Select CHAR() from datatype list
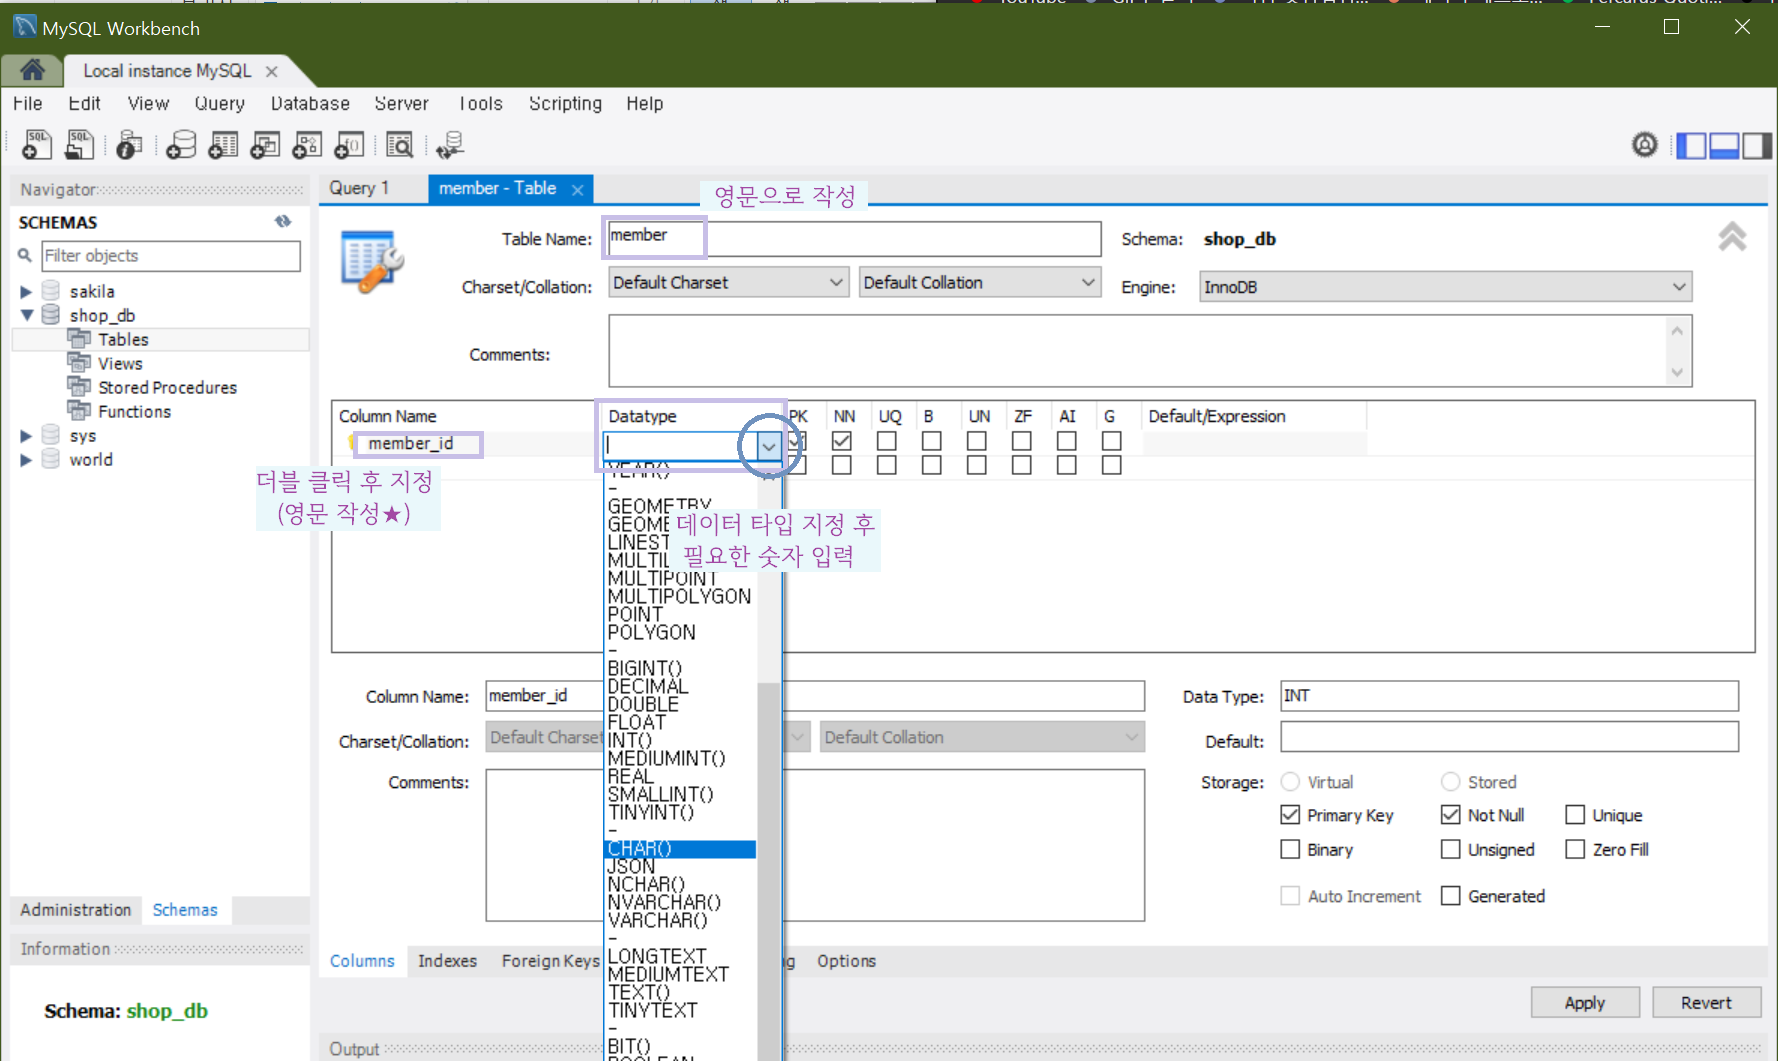This screenshot has height=1061, width=1778. tap(680, 848)
